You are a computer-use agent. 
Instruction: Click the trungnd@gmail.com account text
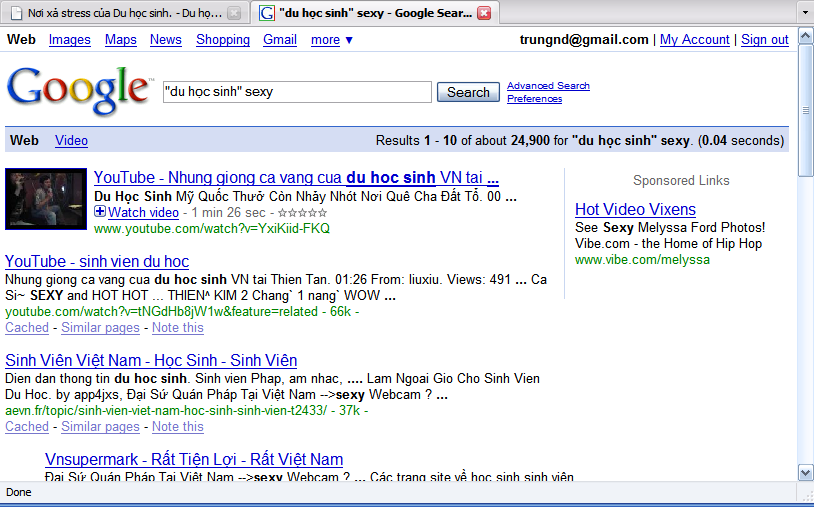click(x=584, y=40)
